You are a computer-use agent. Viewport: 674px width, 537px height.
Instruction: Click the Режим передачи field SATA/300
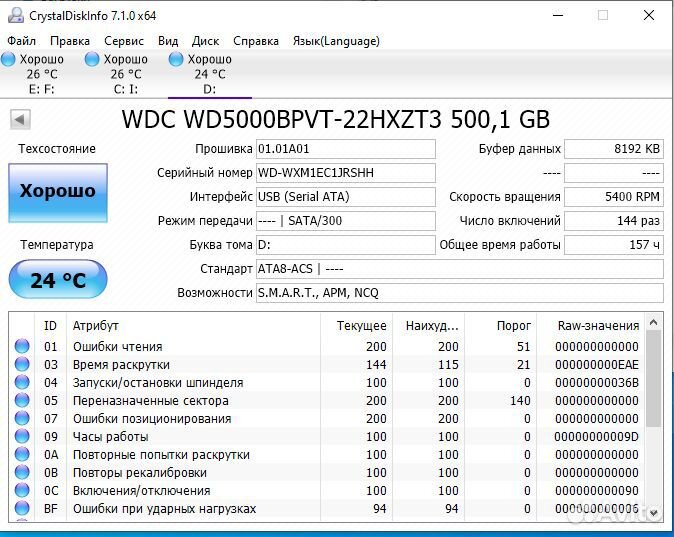pyautogui.click(x=346, y=221)
